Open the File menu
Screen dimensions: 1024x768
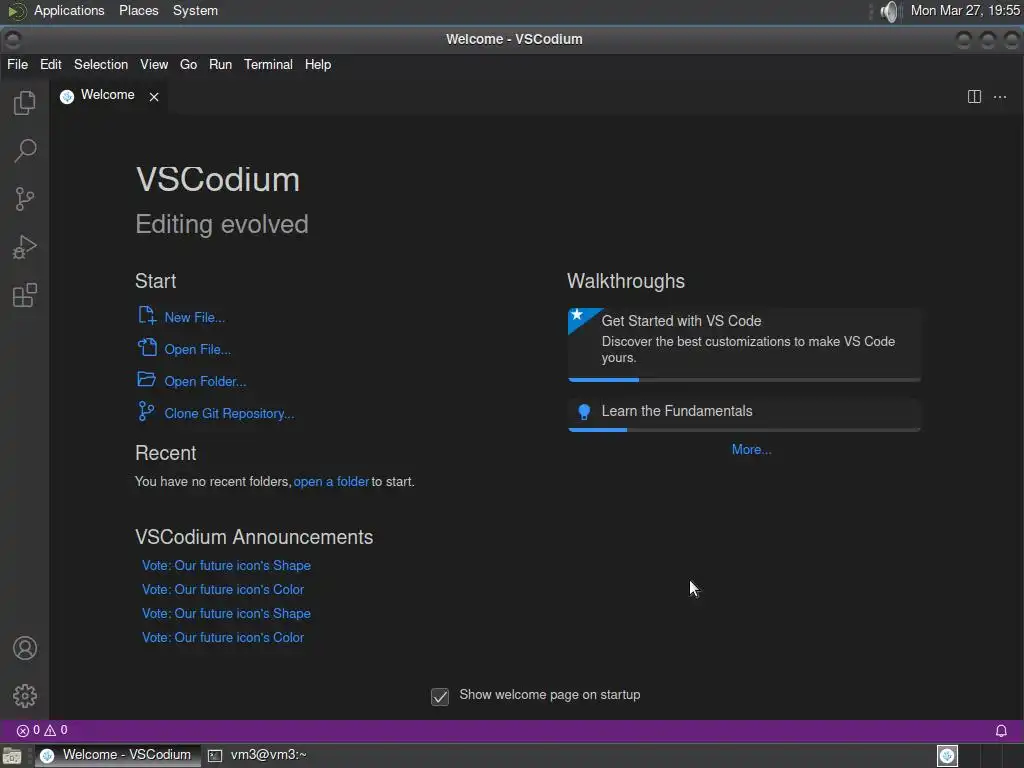coord(18,65)
